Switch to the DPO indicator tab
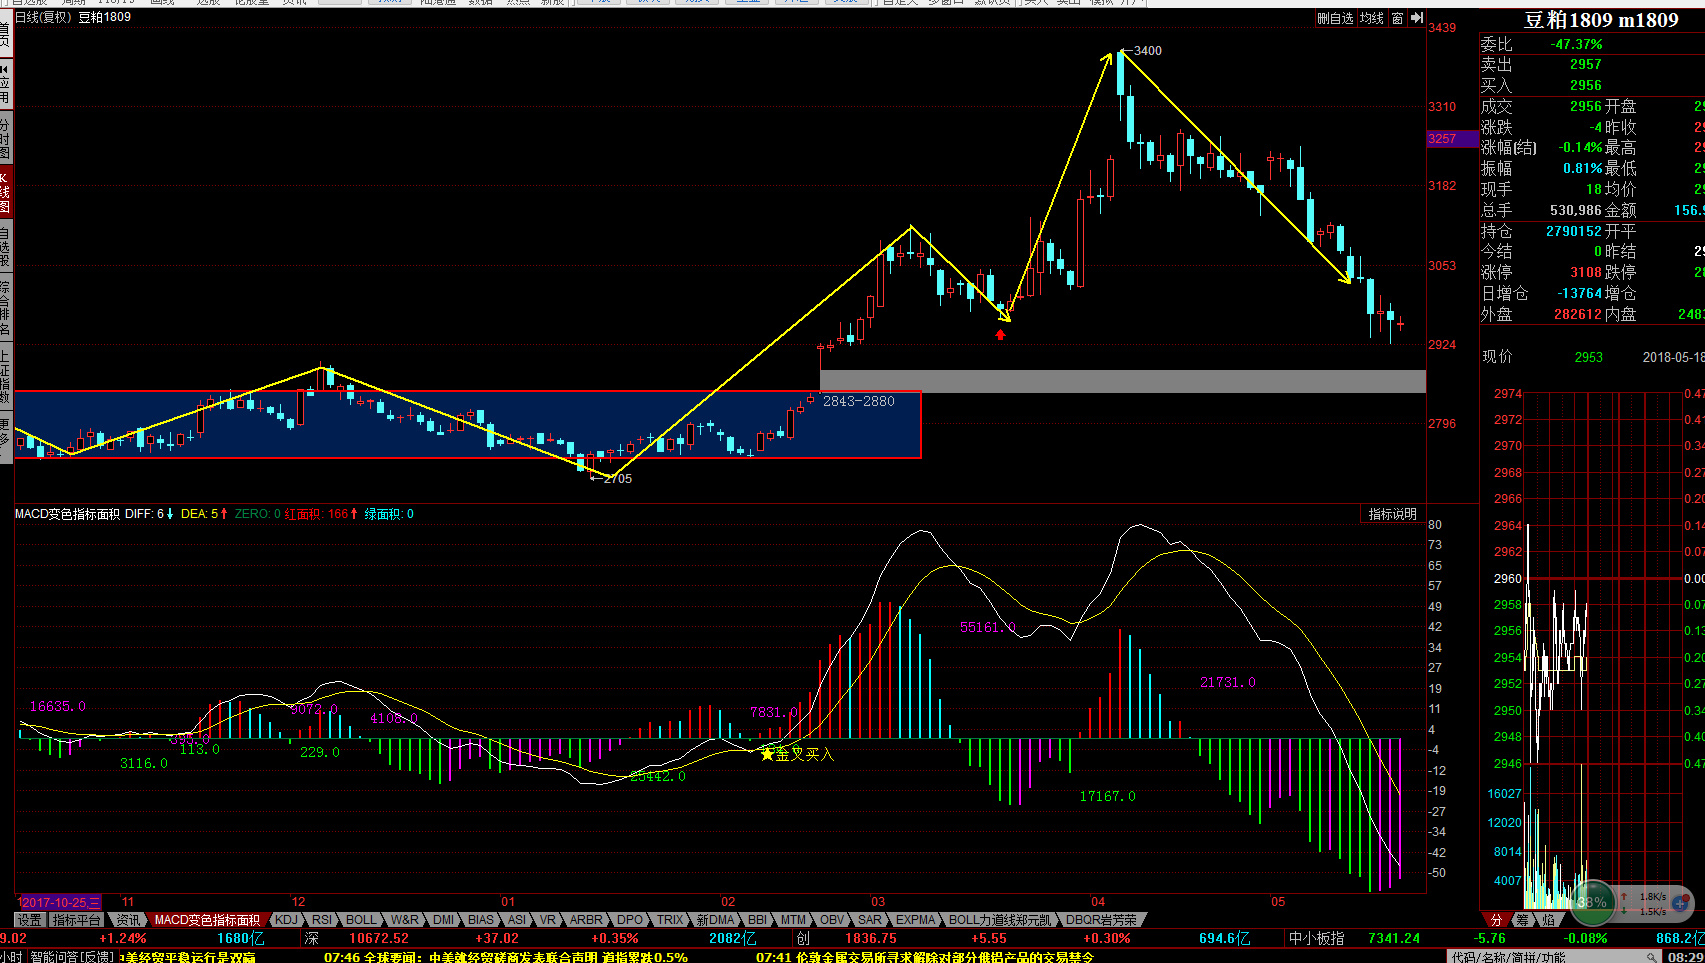The image size is (1705, 963). [x=630, y=920]
